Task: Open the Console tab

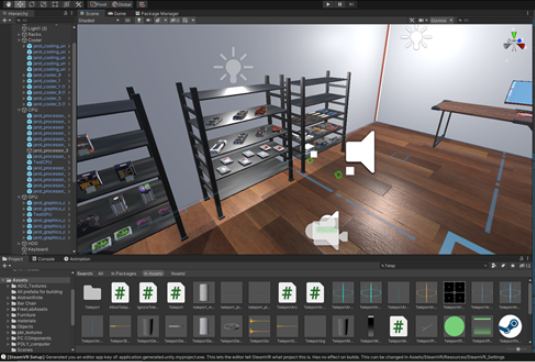Action: [x=43, y=259]
